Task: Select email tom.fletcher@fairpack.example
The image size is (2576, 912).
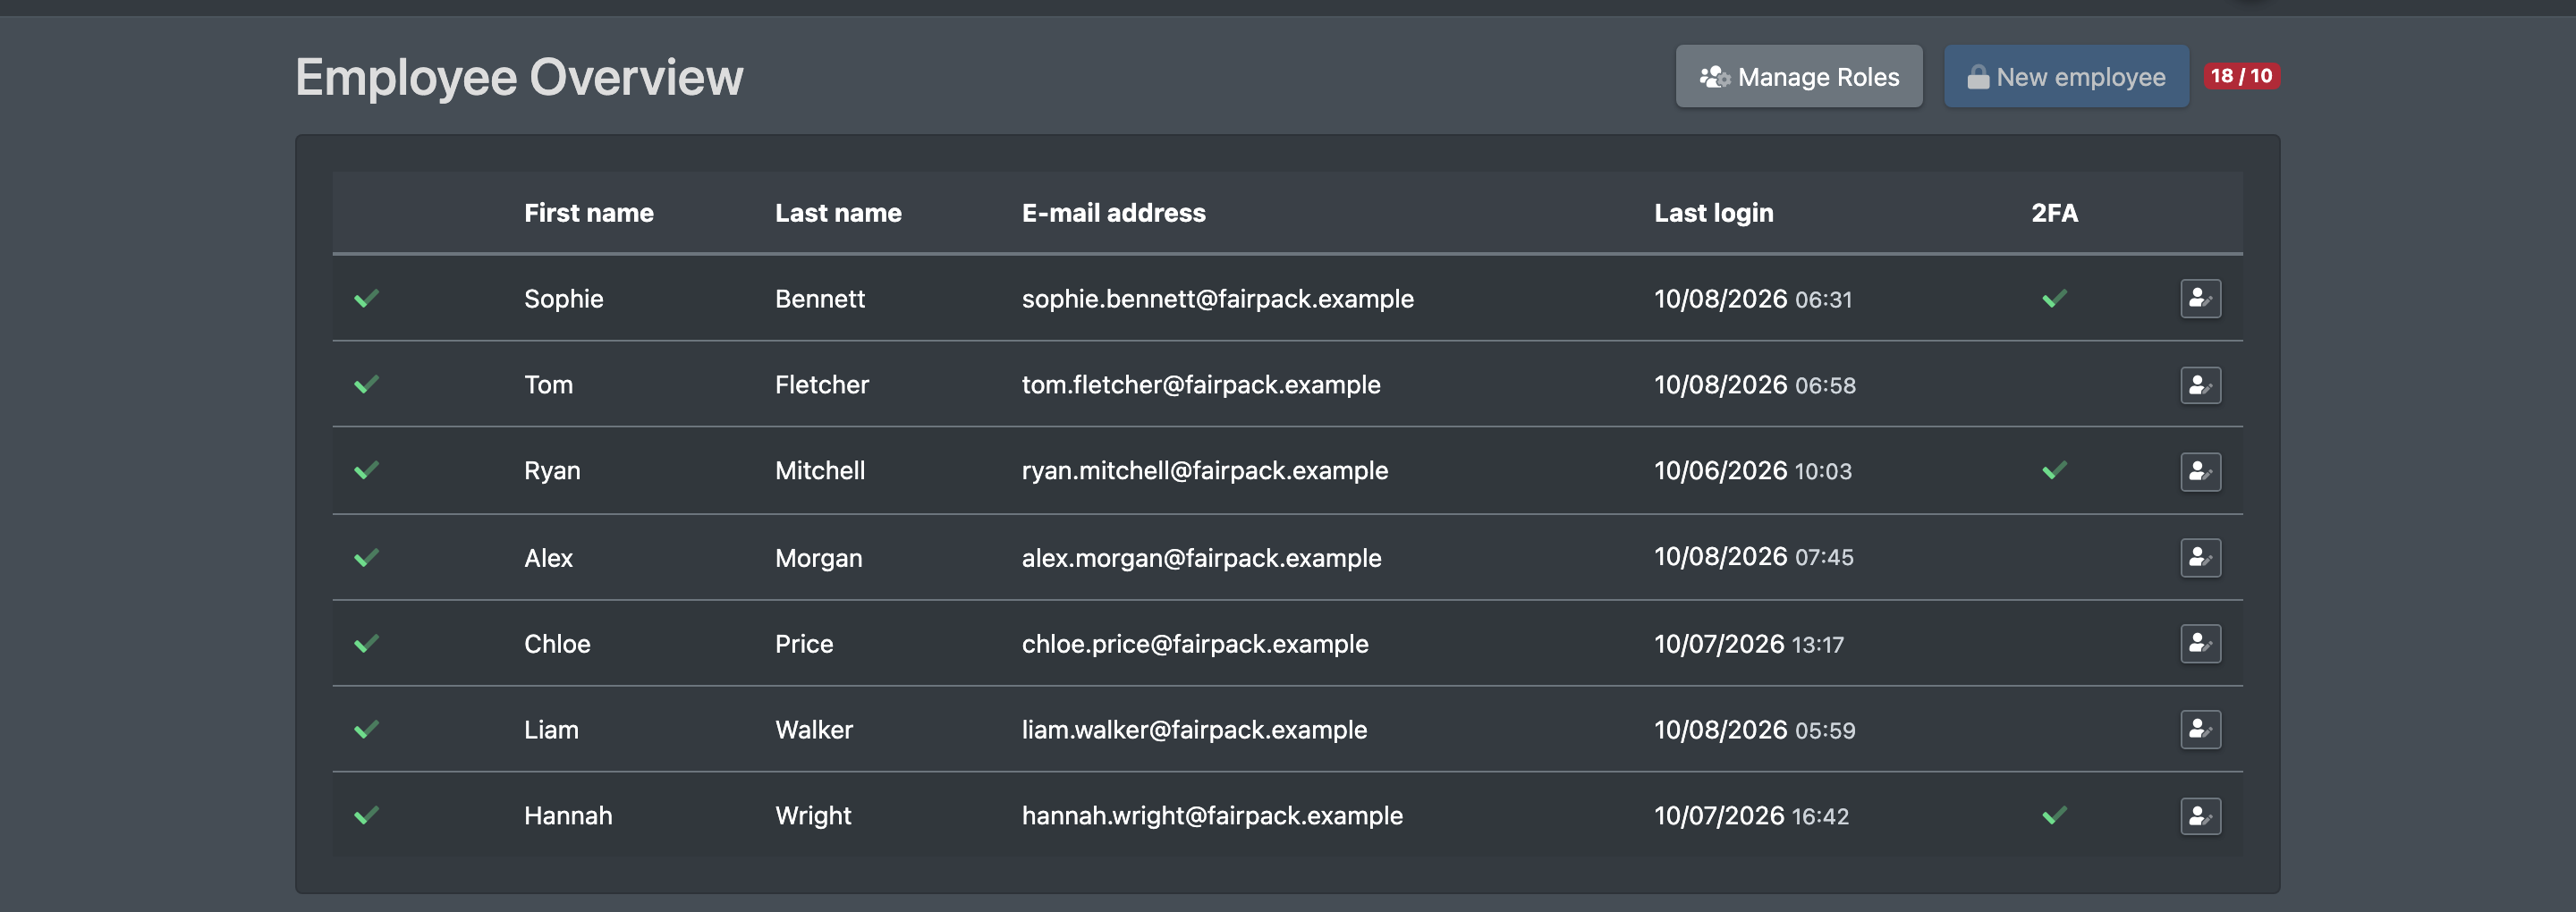Action: (1200, 385)
